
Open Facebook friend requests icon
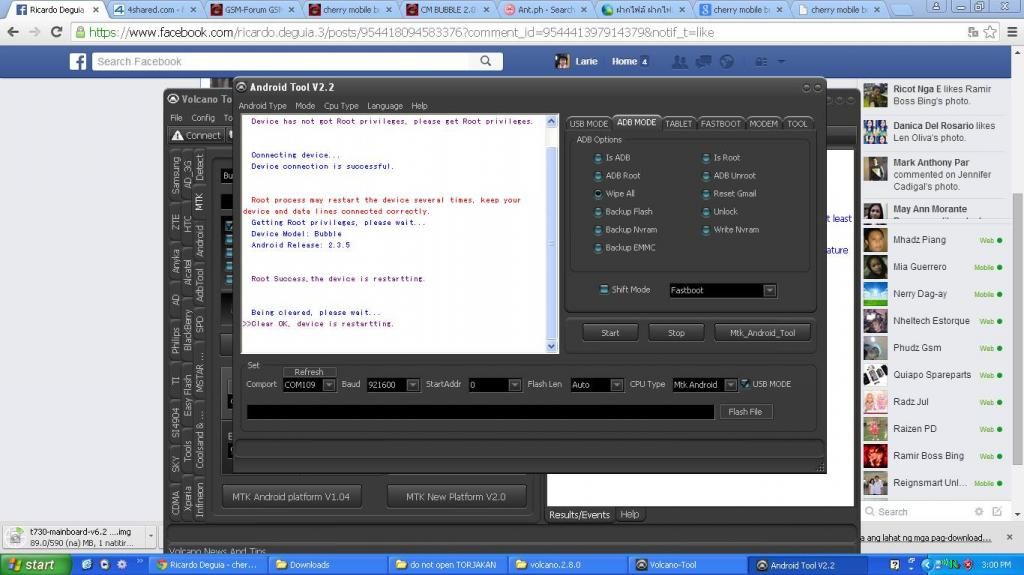point(680,62)
